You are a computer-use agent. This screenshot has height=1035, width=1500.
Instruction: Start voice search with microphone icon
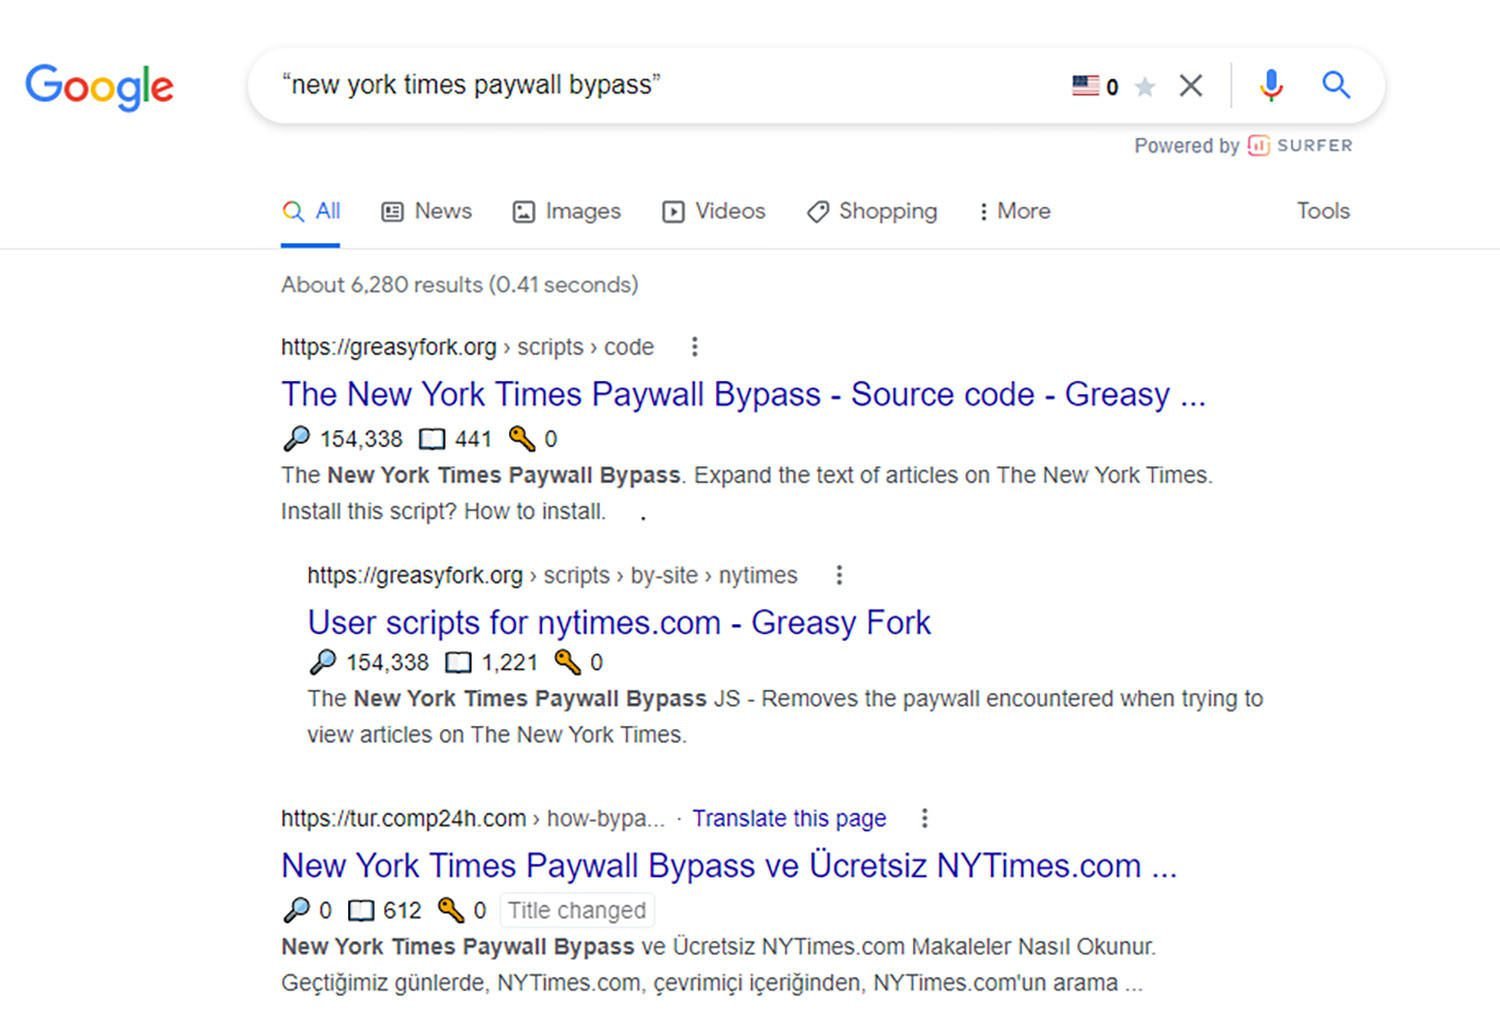(x=1271, y=85)
